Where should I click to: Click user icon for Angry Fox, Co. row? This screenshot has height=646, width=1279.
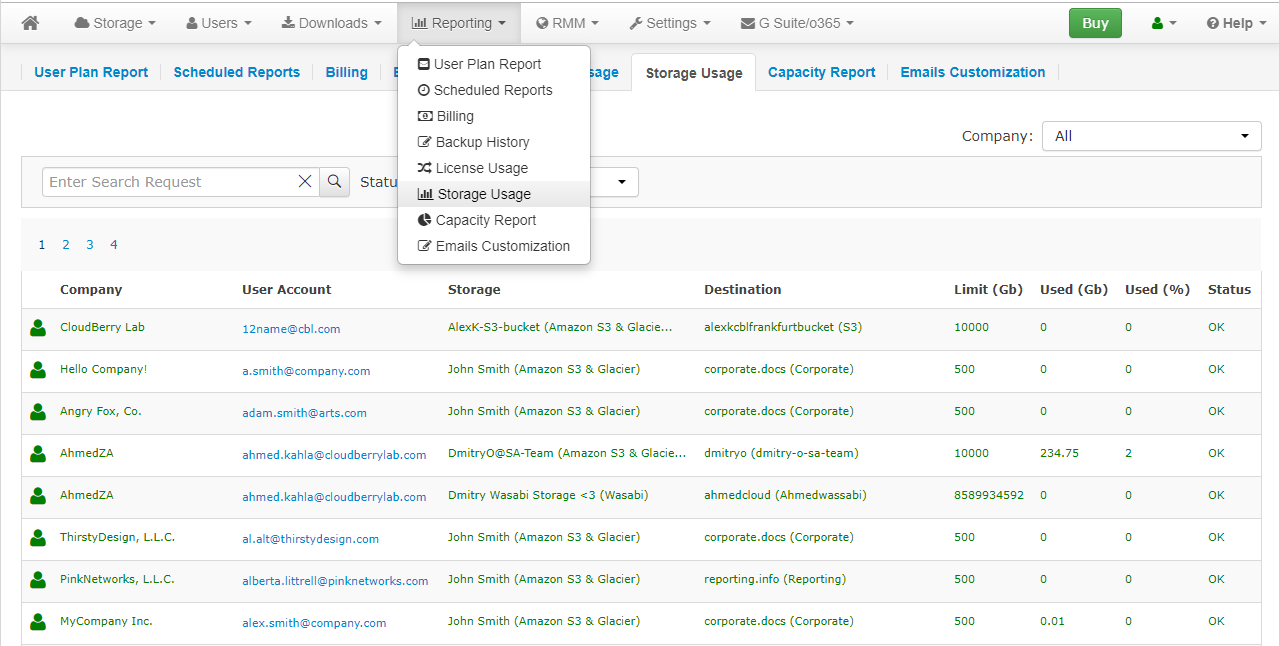[x=38, y=412]
